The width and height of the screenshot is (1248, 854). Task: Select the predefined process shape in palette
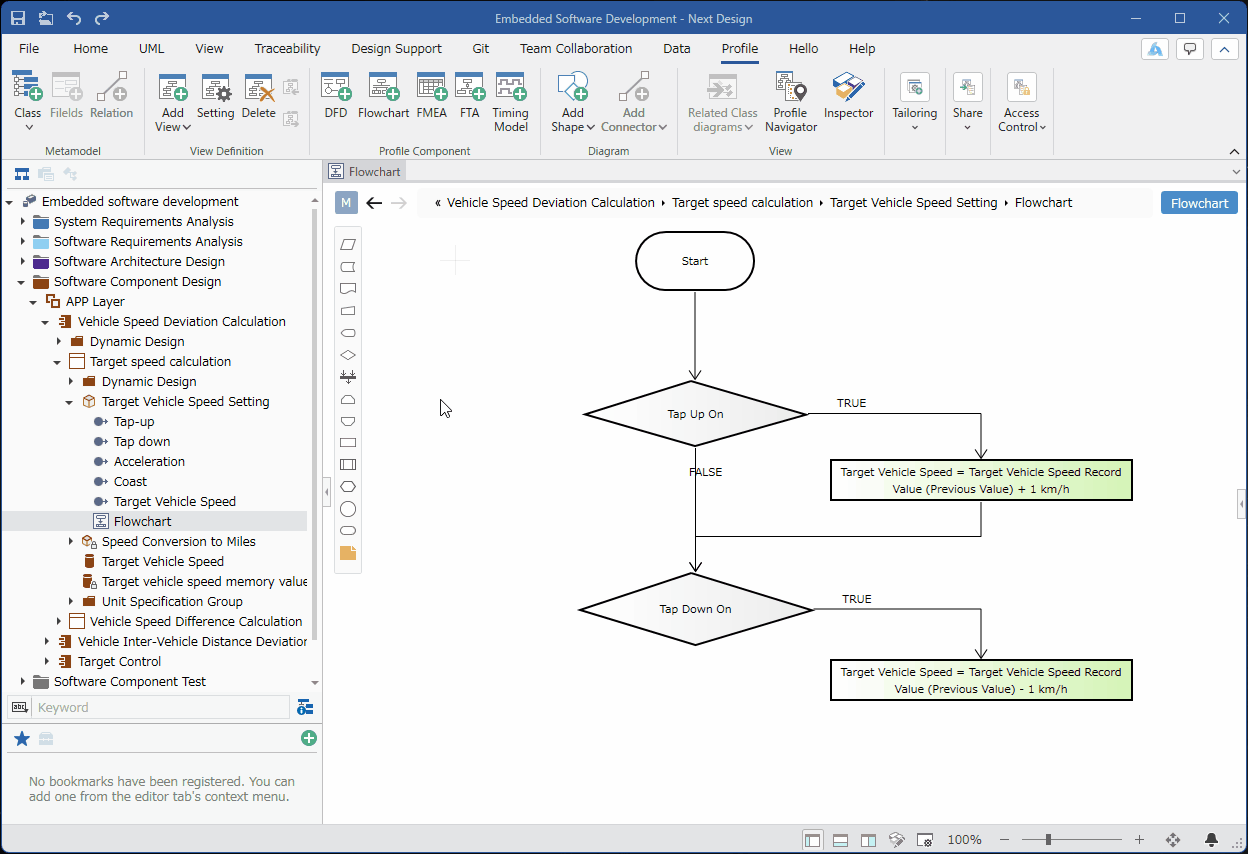pyautogui.click(x=348, y=464)
